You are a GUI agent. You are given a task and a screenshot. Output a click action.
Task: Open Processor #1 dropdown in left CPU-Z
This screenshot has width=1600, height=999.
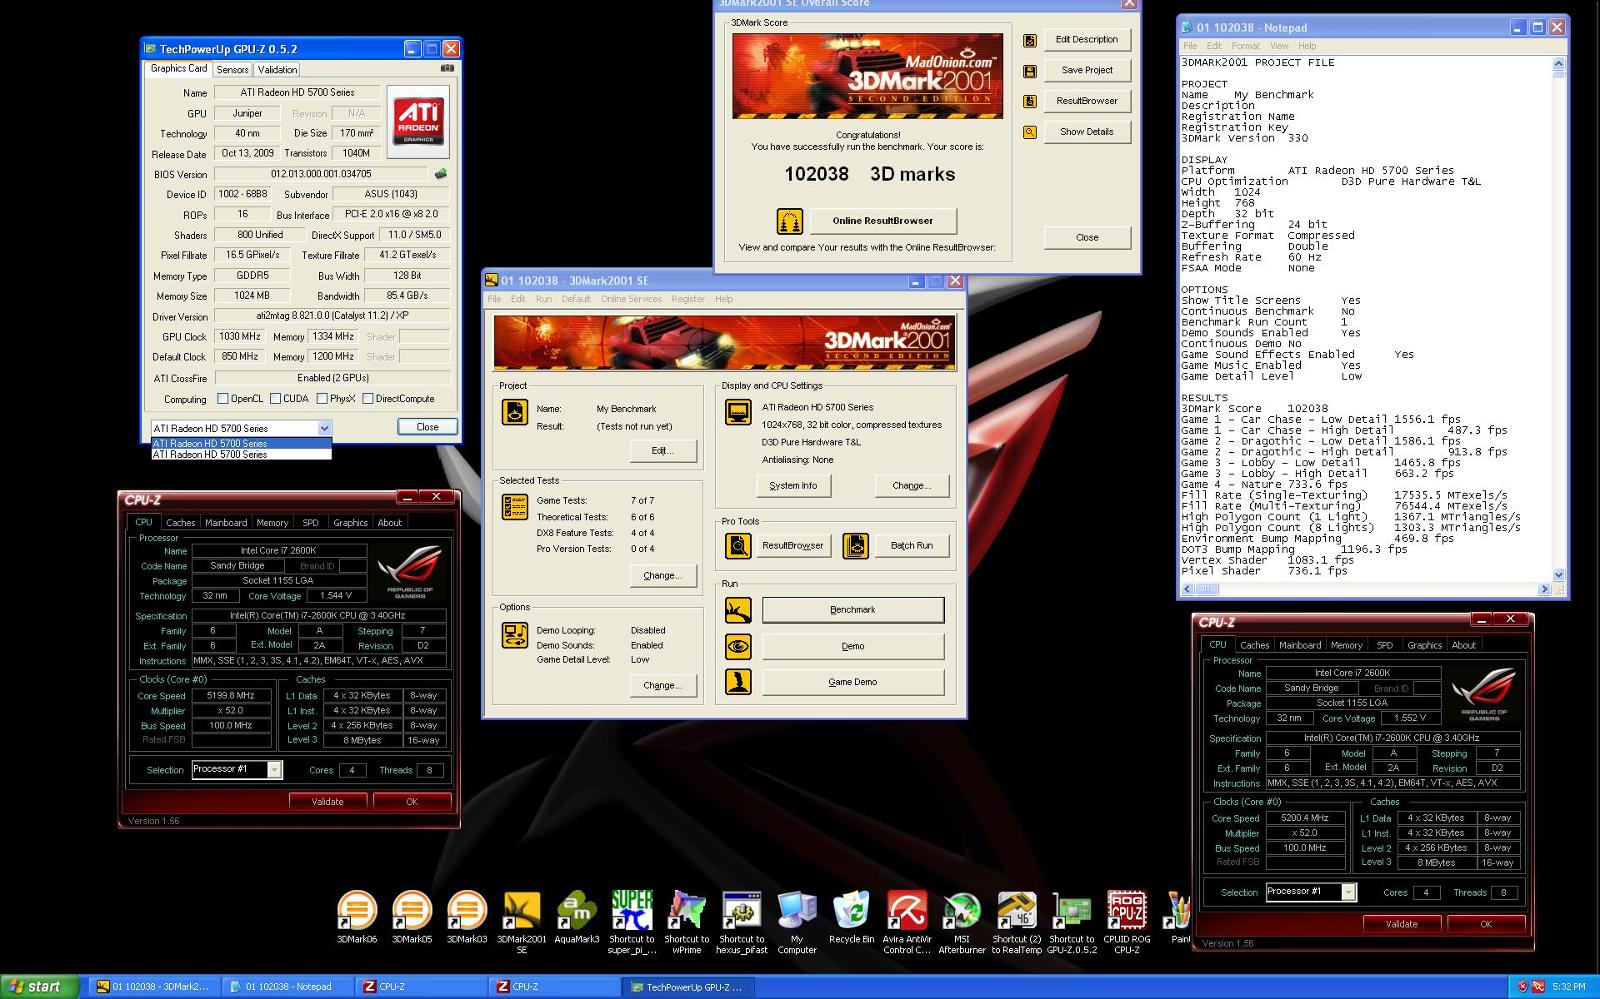[x=274, y=770]
